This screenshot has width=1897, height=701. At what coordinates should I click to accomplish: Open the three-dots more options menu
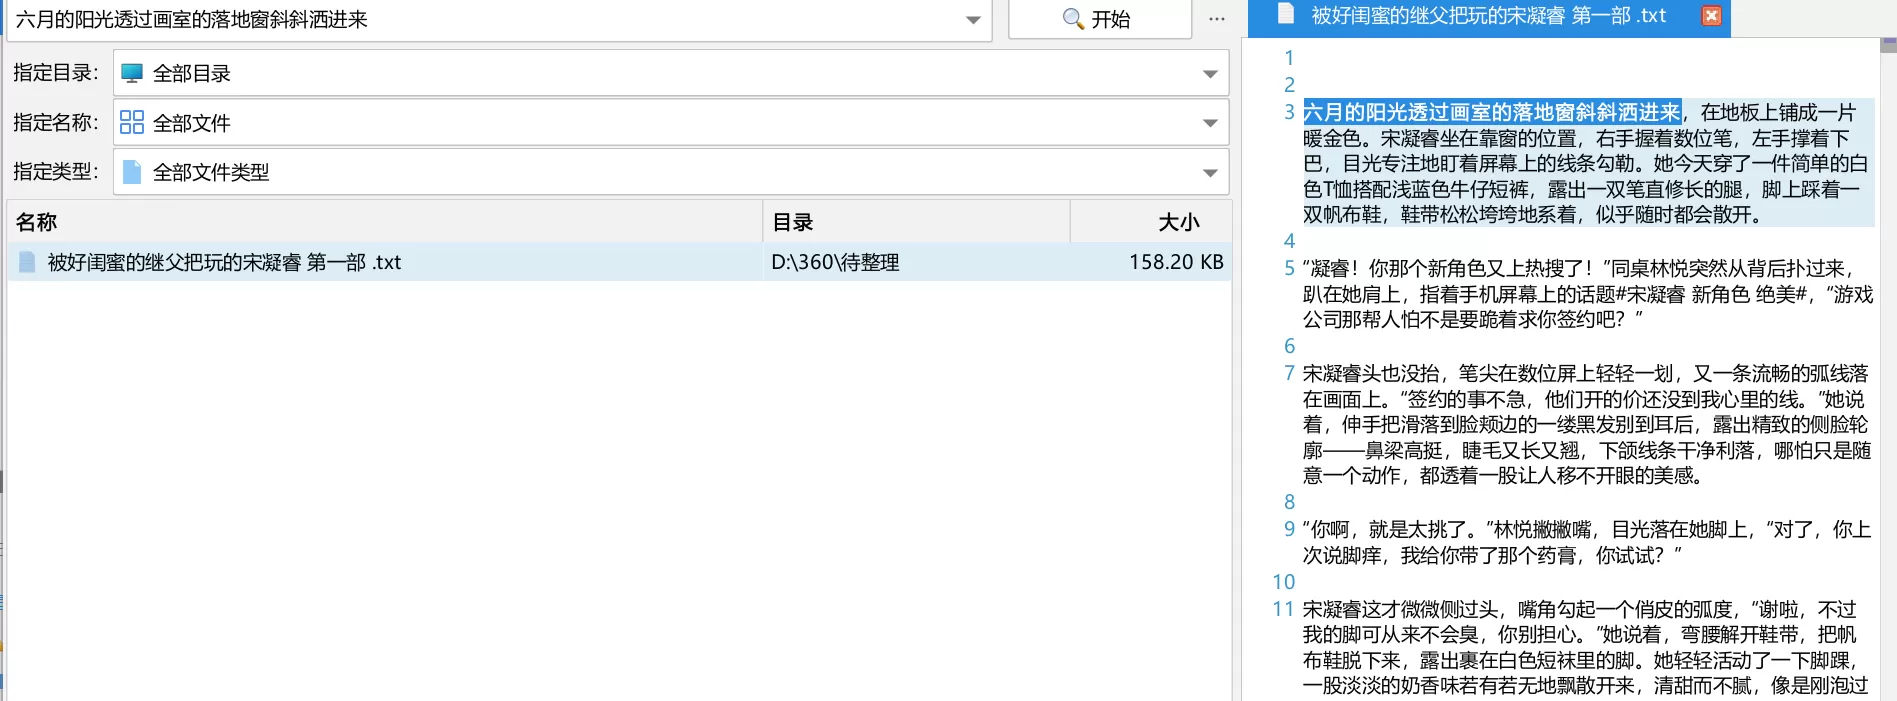(x=1216, y=19)
